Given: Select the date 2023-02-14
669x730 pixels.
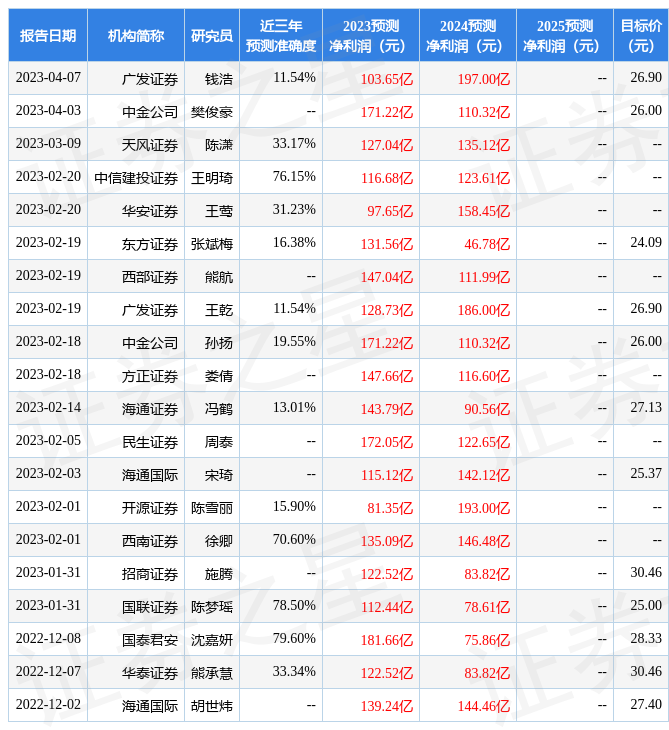Looking at the screenshot, I should [x=48, y=408].
